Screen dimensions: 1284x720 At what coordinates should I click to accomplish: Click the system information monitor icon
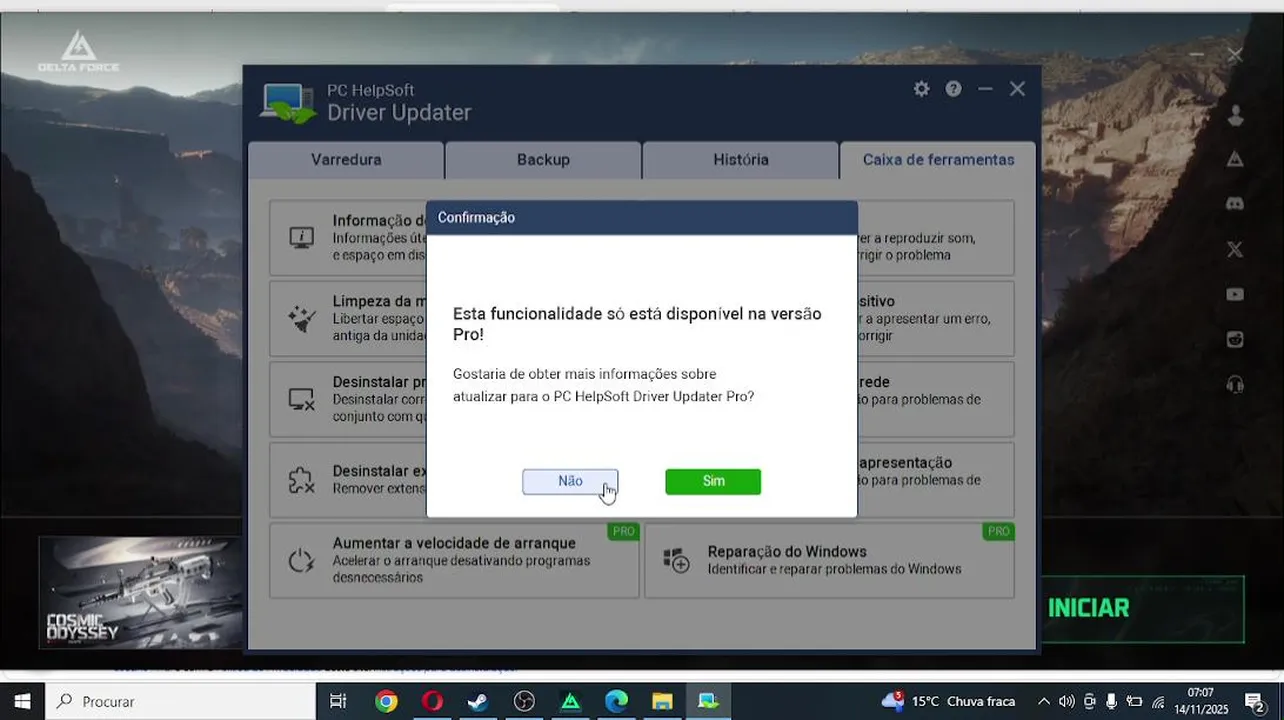pos(301,237)
